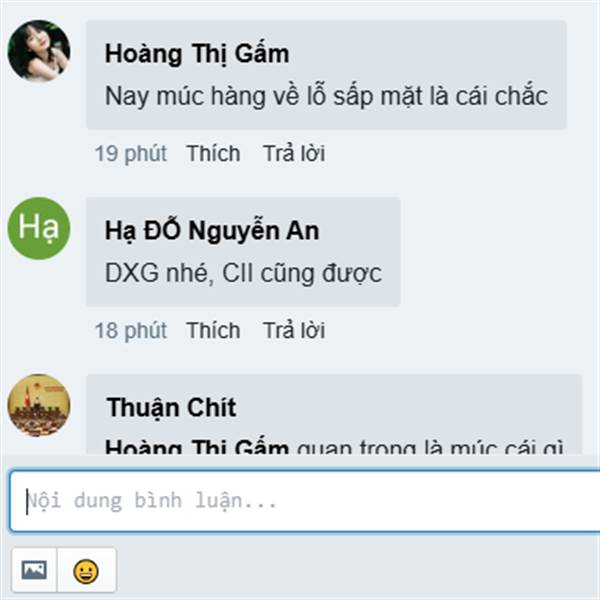Click into the Nội dung bình luận field
The height and width of the screenshot is (600, 600).
(305, 501)
